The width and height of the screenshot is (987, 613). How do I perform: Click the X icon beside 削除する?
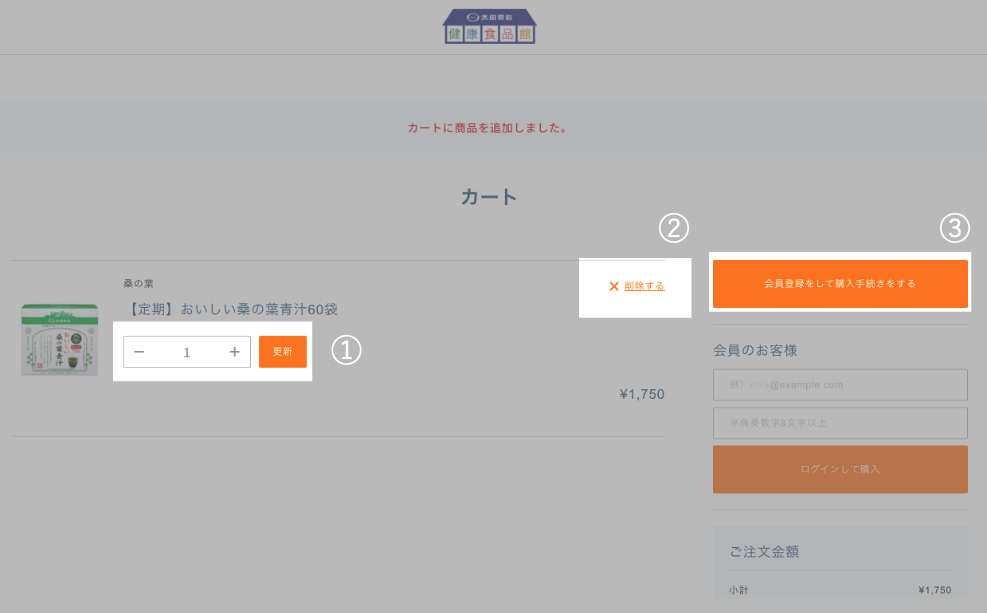point(614,286)
